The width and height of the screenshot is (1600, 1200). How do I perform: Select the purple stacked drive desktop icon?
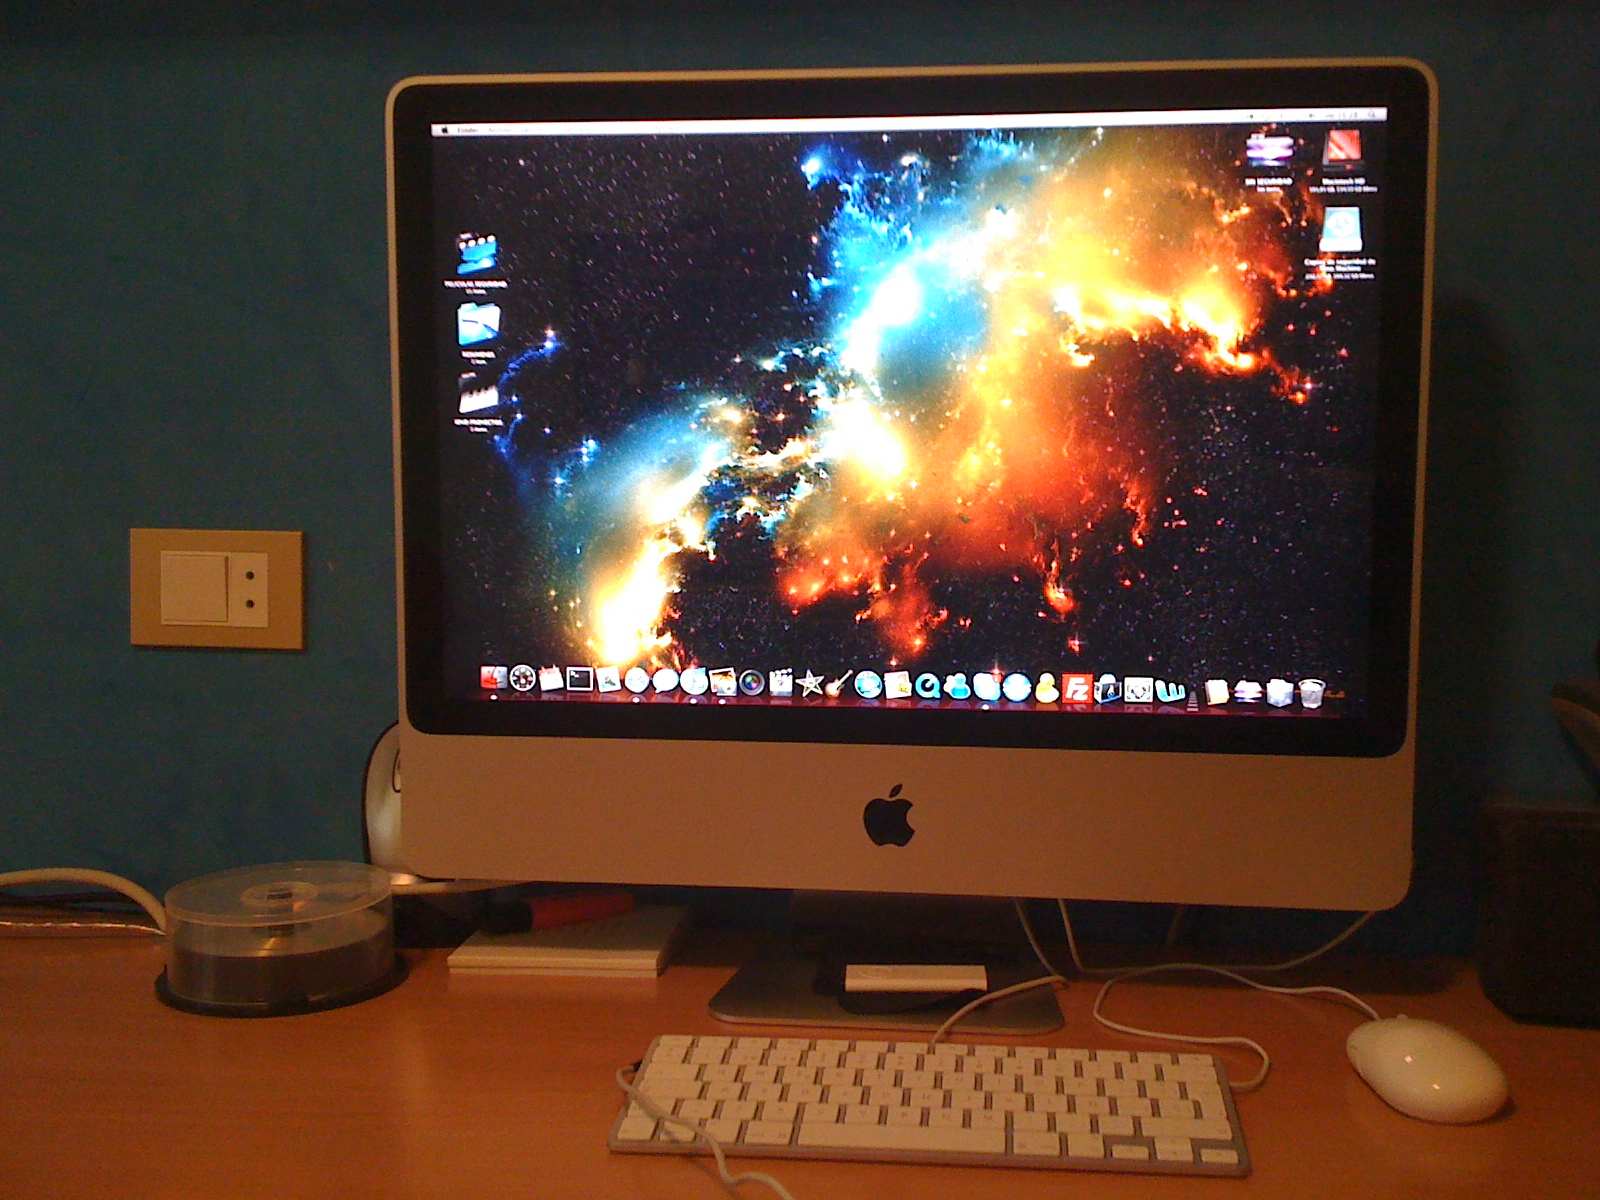(x=1270, y=151)
